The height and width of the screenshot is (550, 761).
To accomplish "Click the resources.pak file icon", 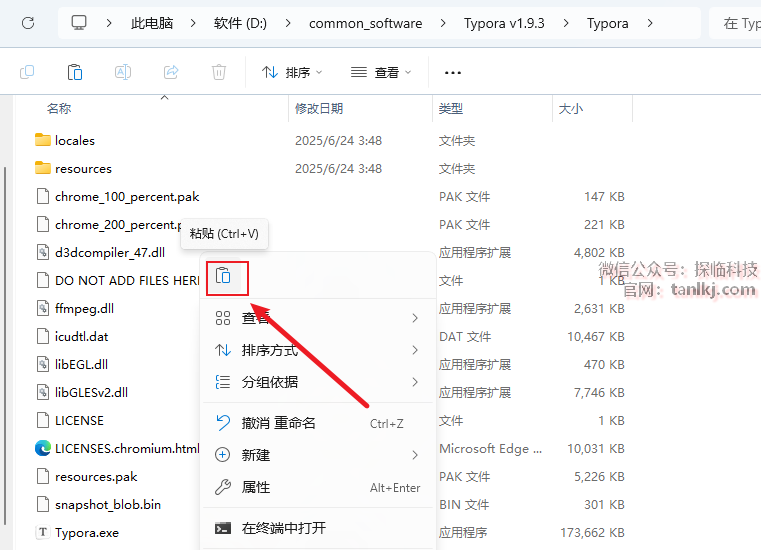I will [43, 476].
